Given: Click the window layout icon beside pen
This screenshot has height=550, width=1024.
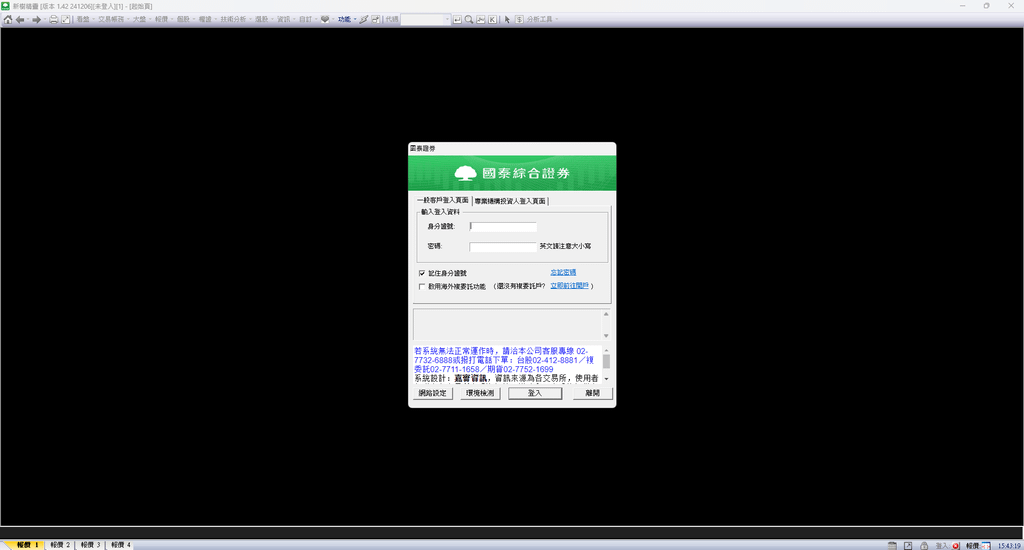Looking at the screenshot, I should [376, 20].
